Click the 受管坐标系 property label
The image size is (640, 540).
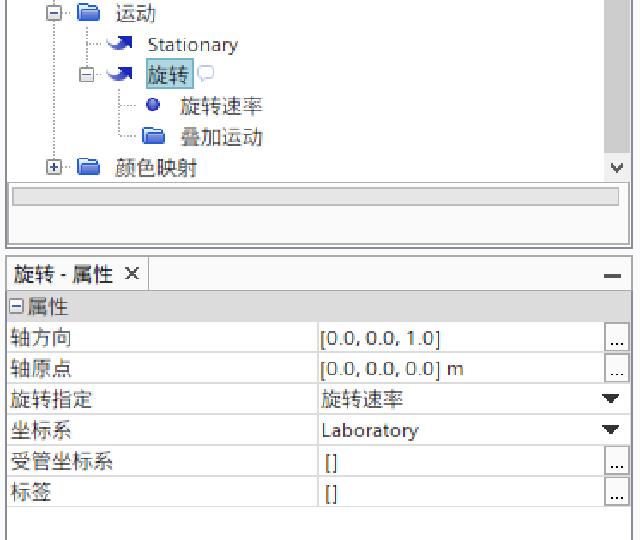61,462
